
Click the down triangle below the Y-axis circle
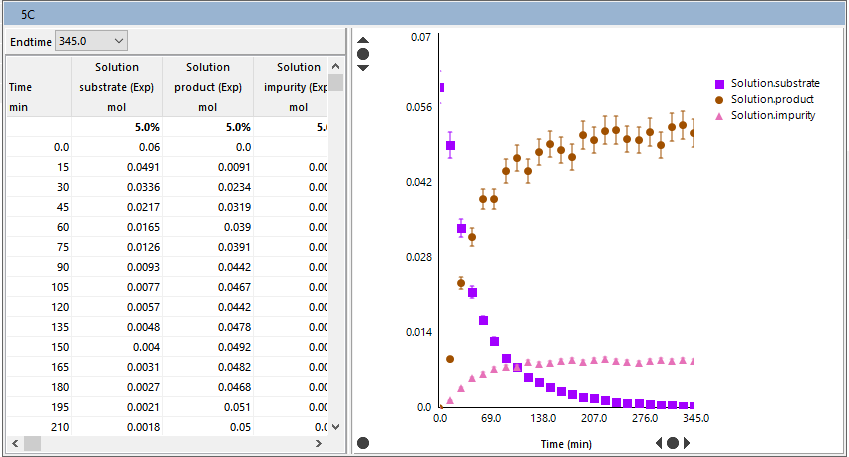point(363,68)
